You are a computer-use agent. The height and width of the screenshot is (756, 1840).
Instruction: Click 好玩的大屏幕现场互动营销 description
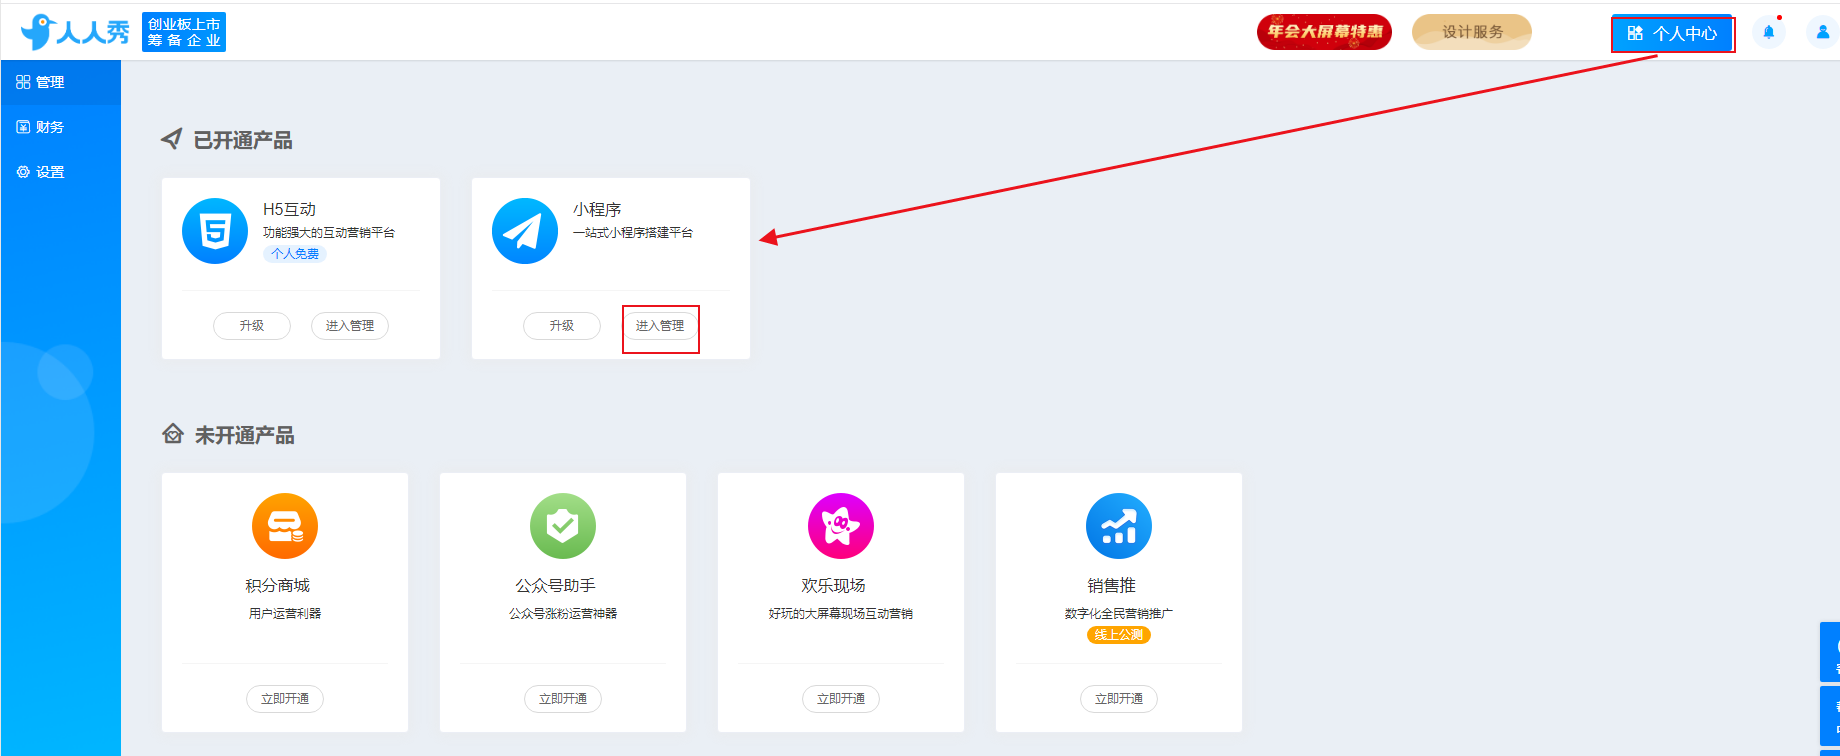click(841, 613)
